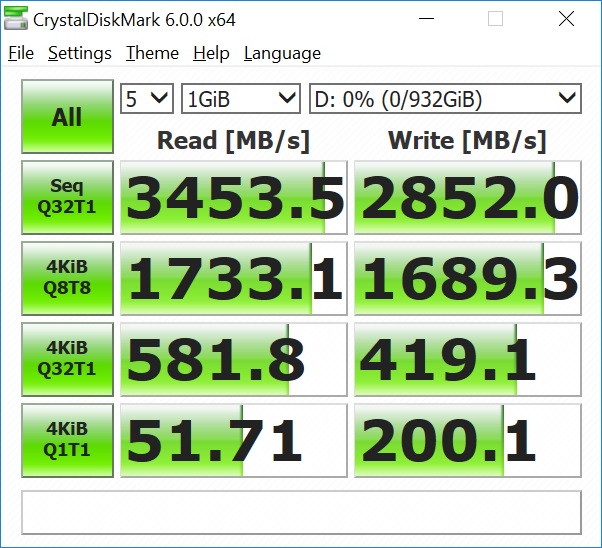Click the CrystalDiskMark app icon in title bar
Viewport: 602px width, 548px height.
coord(16,18)
